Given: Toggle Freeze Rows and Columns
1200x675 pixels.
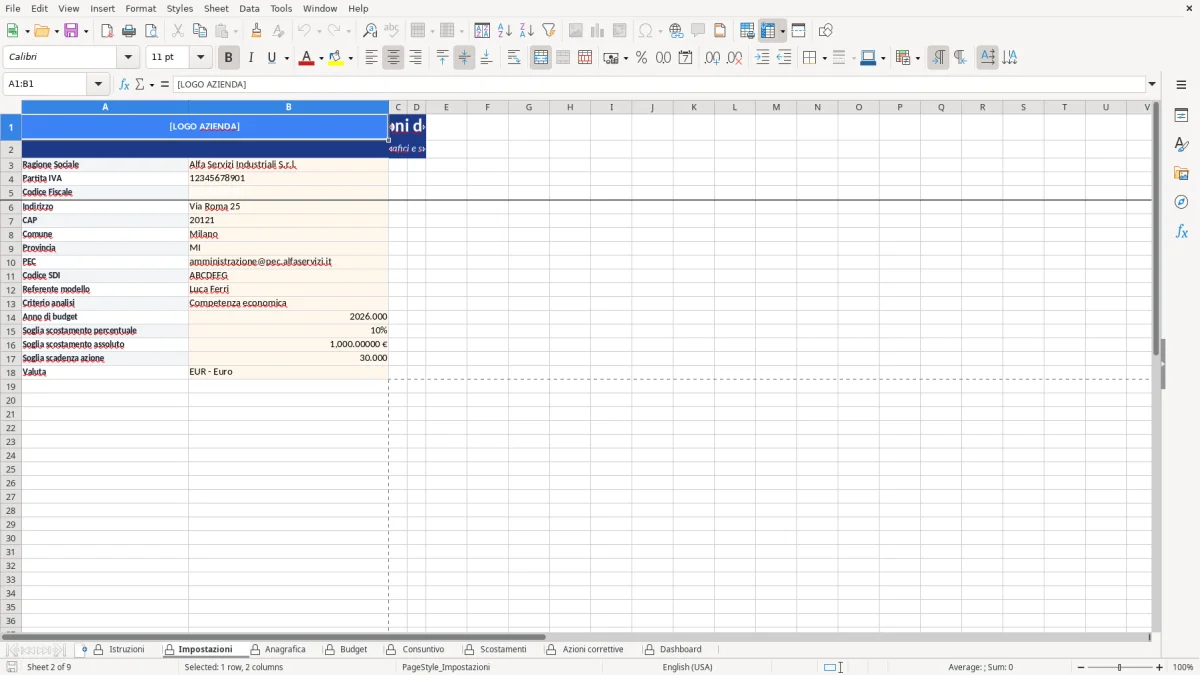Looking at the screenshot, I should (768, 31).
